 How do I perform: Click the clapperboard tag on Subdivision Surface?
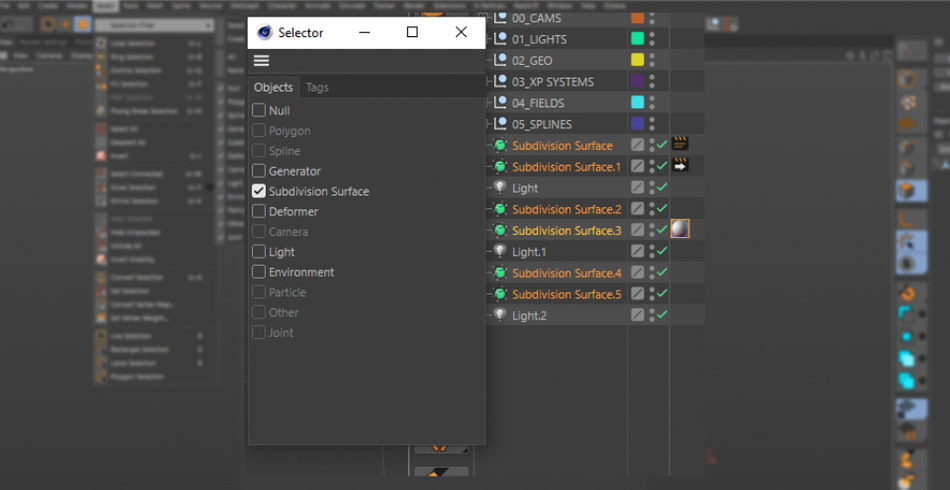[680, 144]
